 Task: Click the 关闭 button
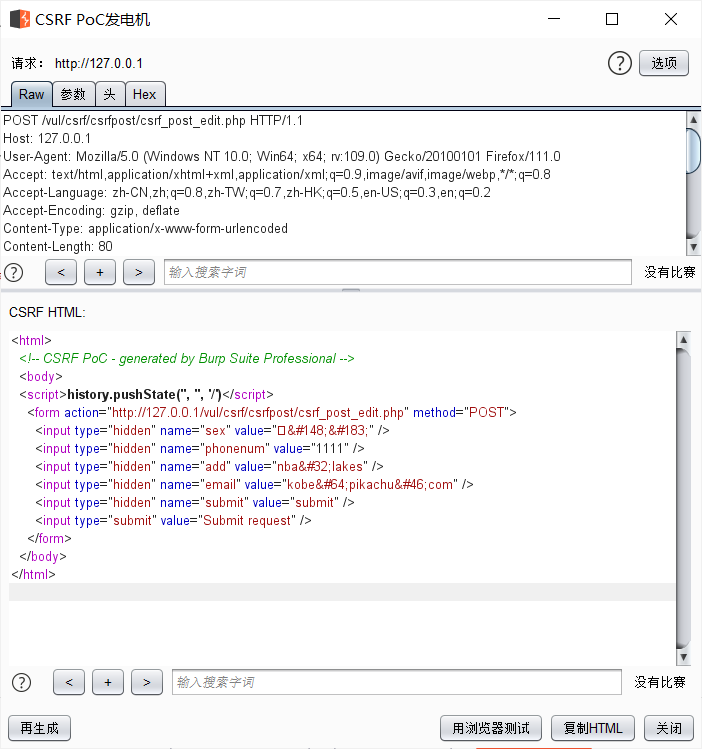coord(669,728)
